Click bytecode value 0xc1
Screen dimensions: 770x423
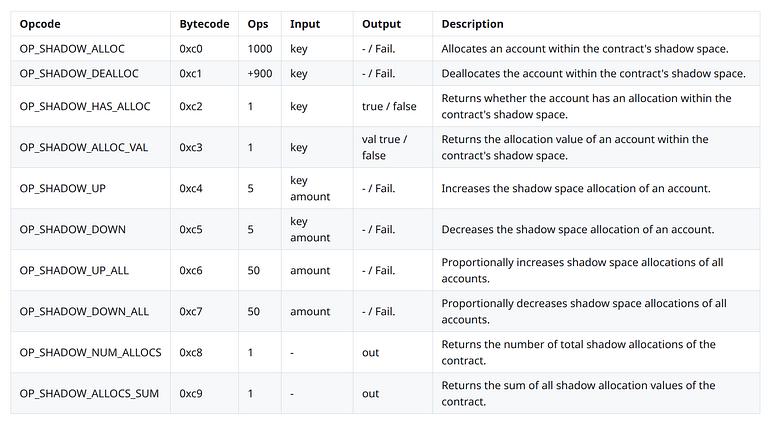tap(191, 73)
